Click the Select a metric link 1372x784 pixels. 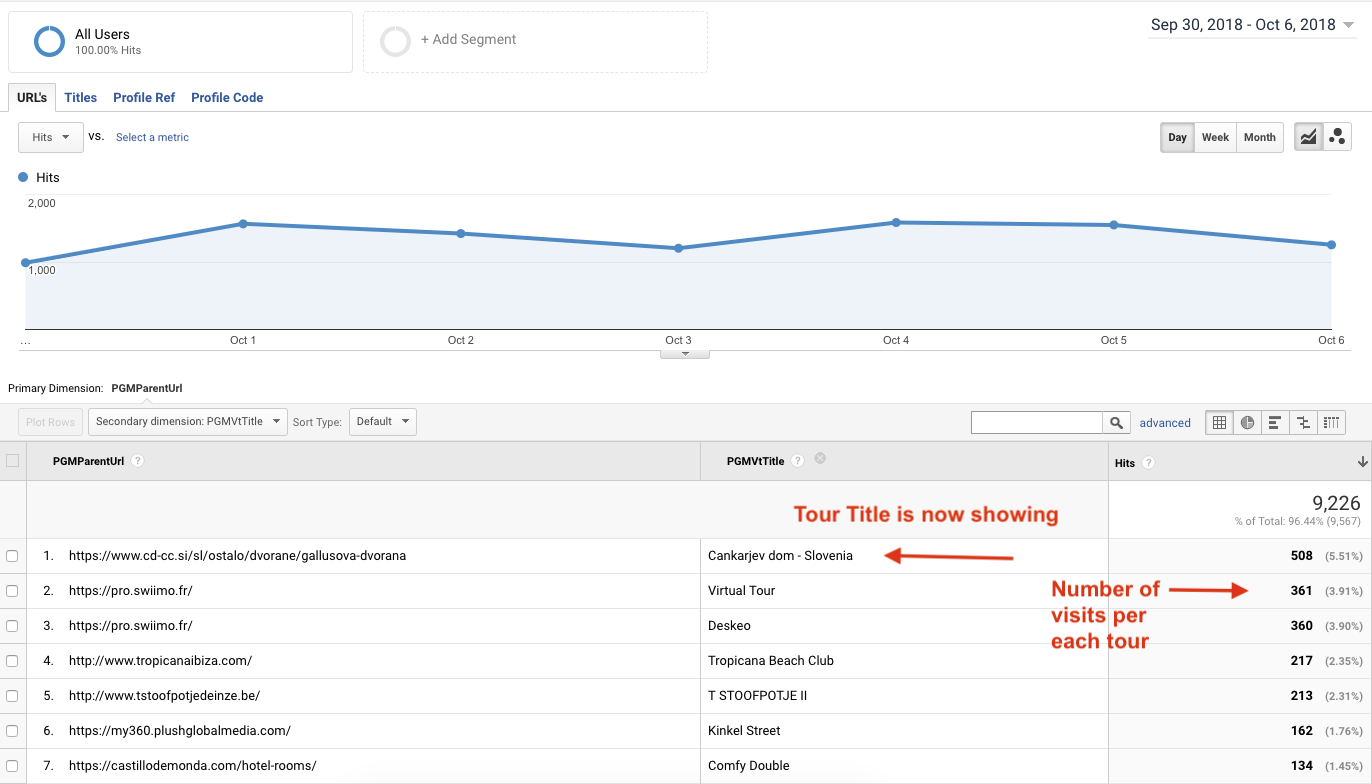152,138
